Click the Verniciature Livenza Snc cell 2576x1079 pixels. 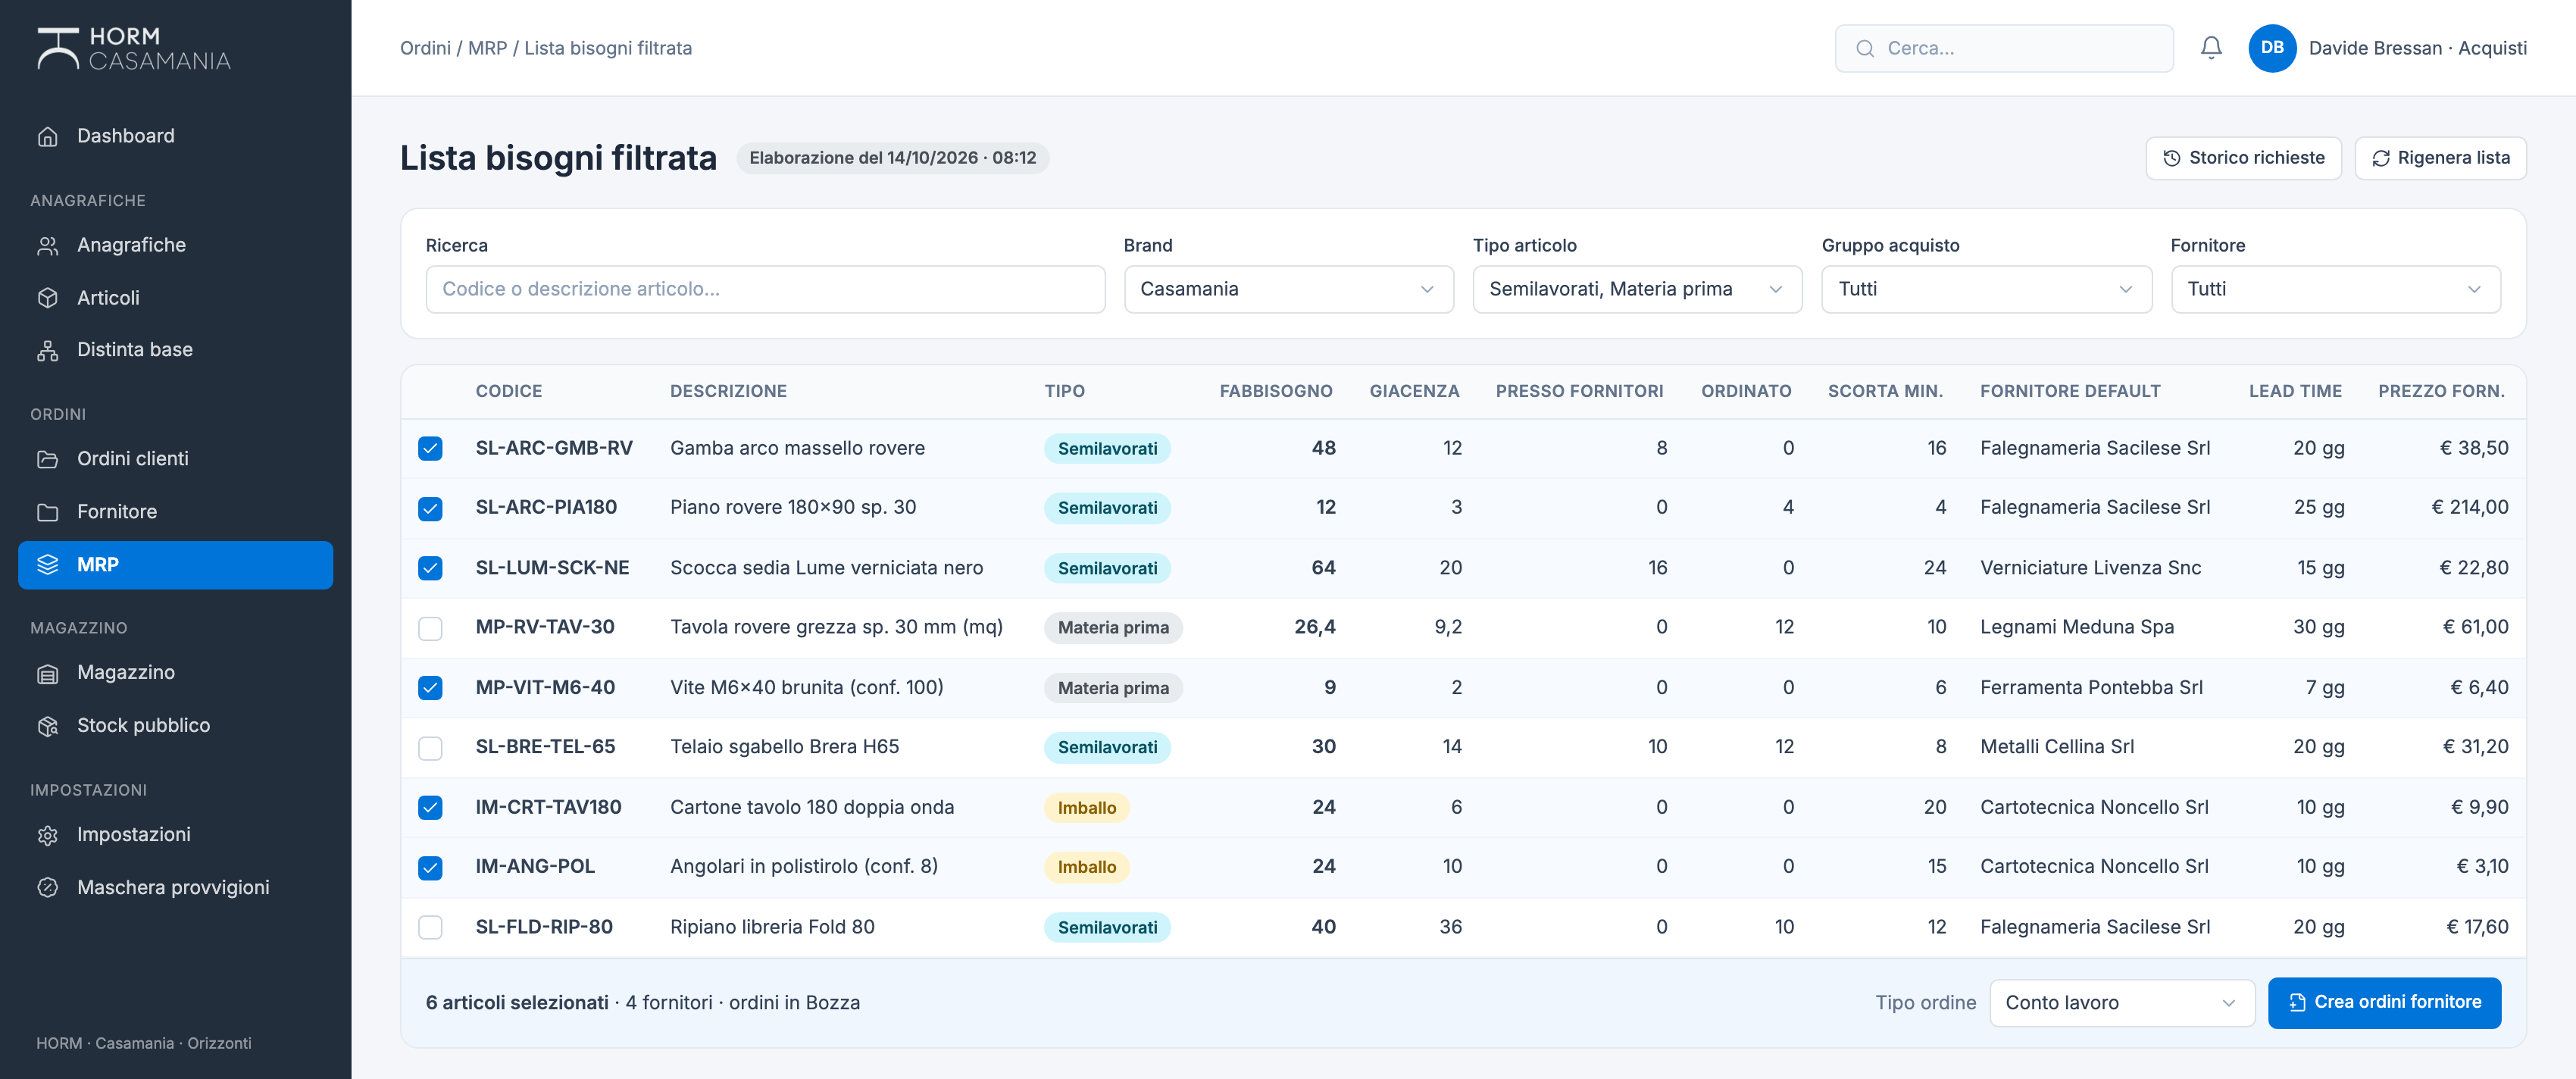click(2090, 568)
